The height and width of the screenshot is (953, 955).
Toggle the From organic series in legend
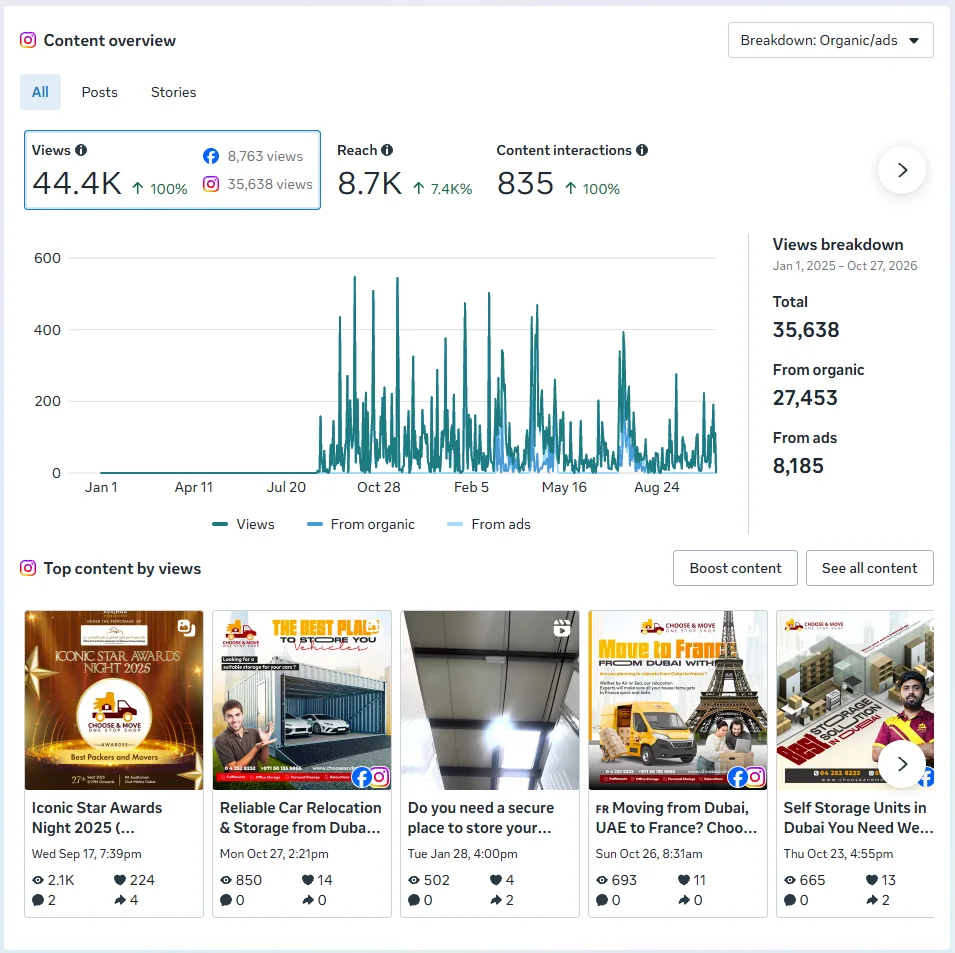click(x=361, y=524)
